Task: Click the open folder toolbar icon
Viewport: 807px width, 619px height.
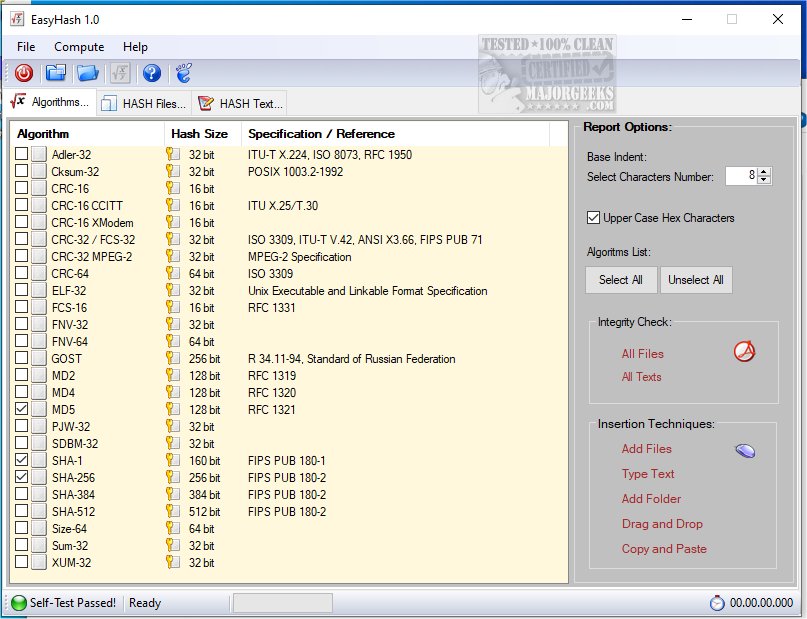Action: (88, 72)
